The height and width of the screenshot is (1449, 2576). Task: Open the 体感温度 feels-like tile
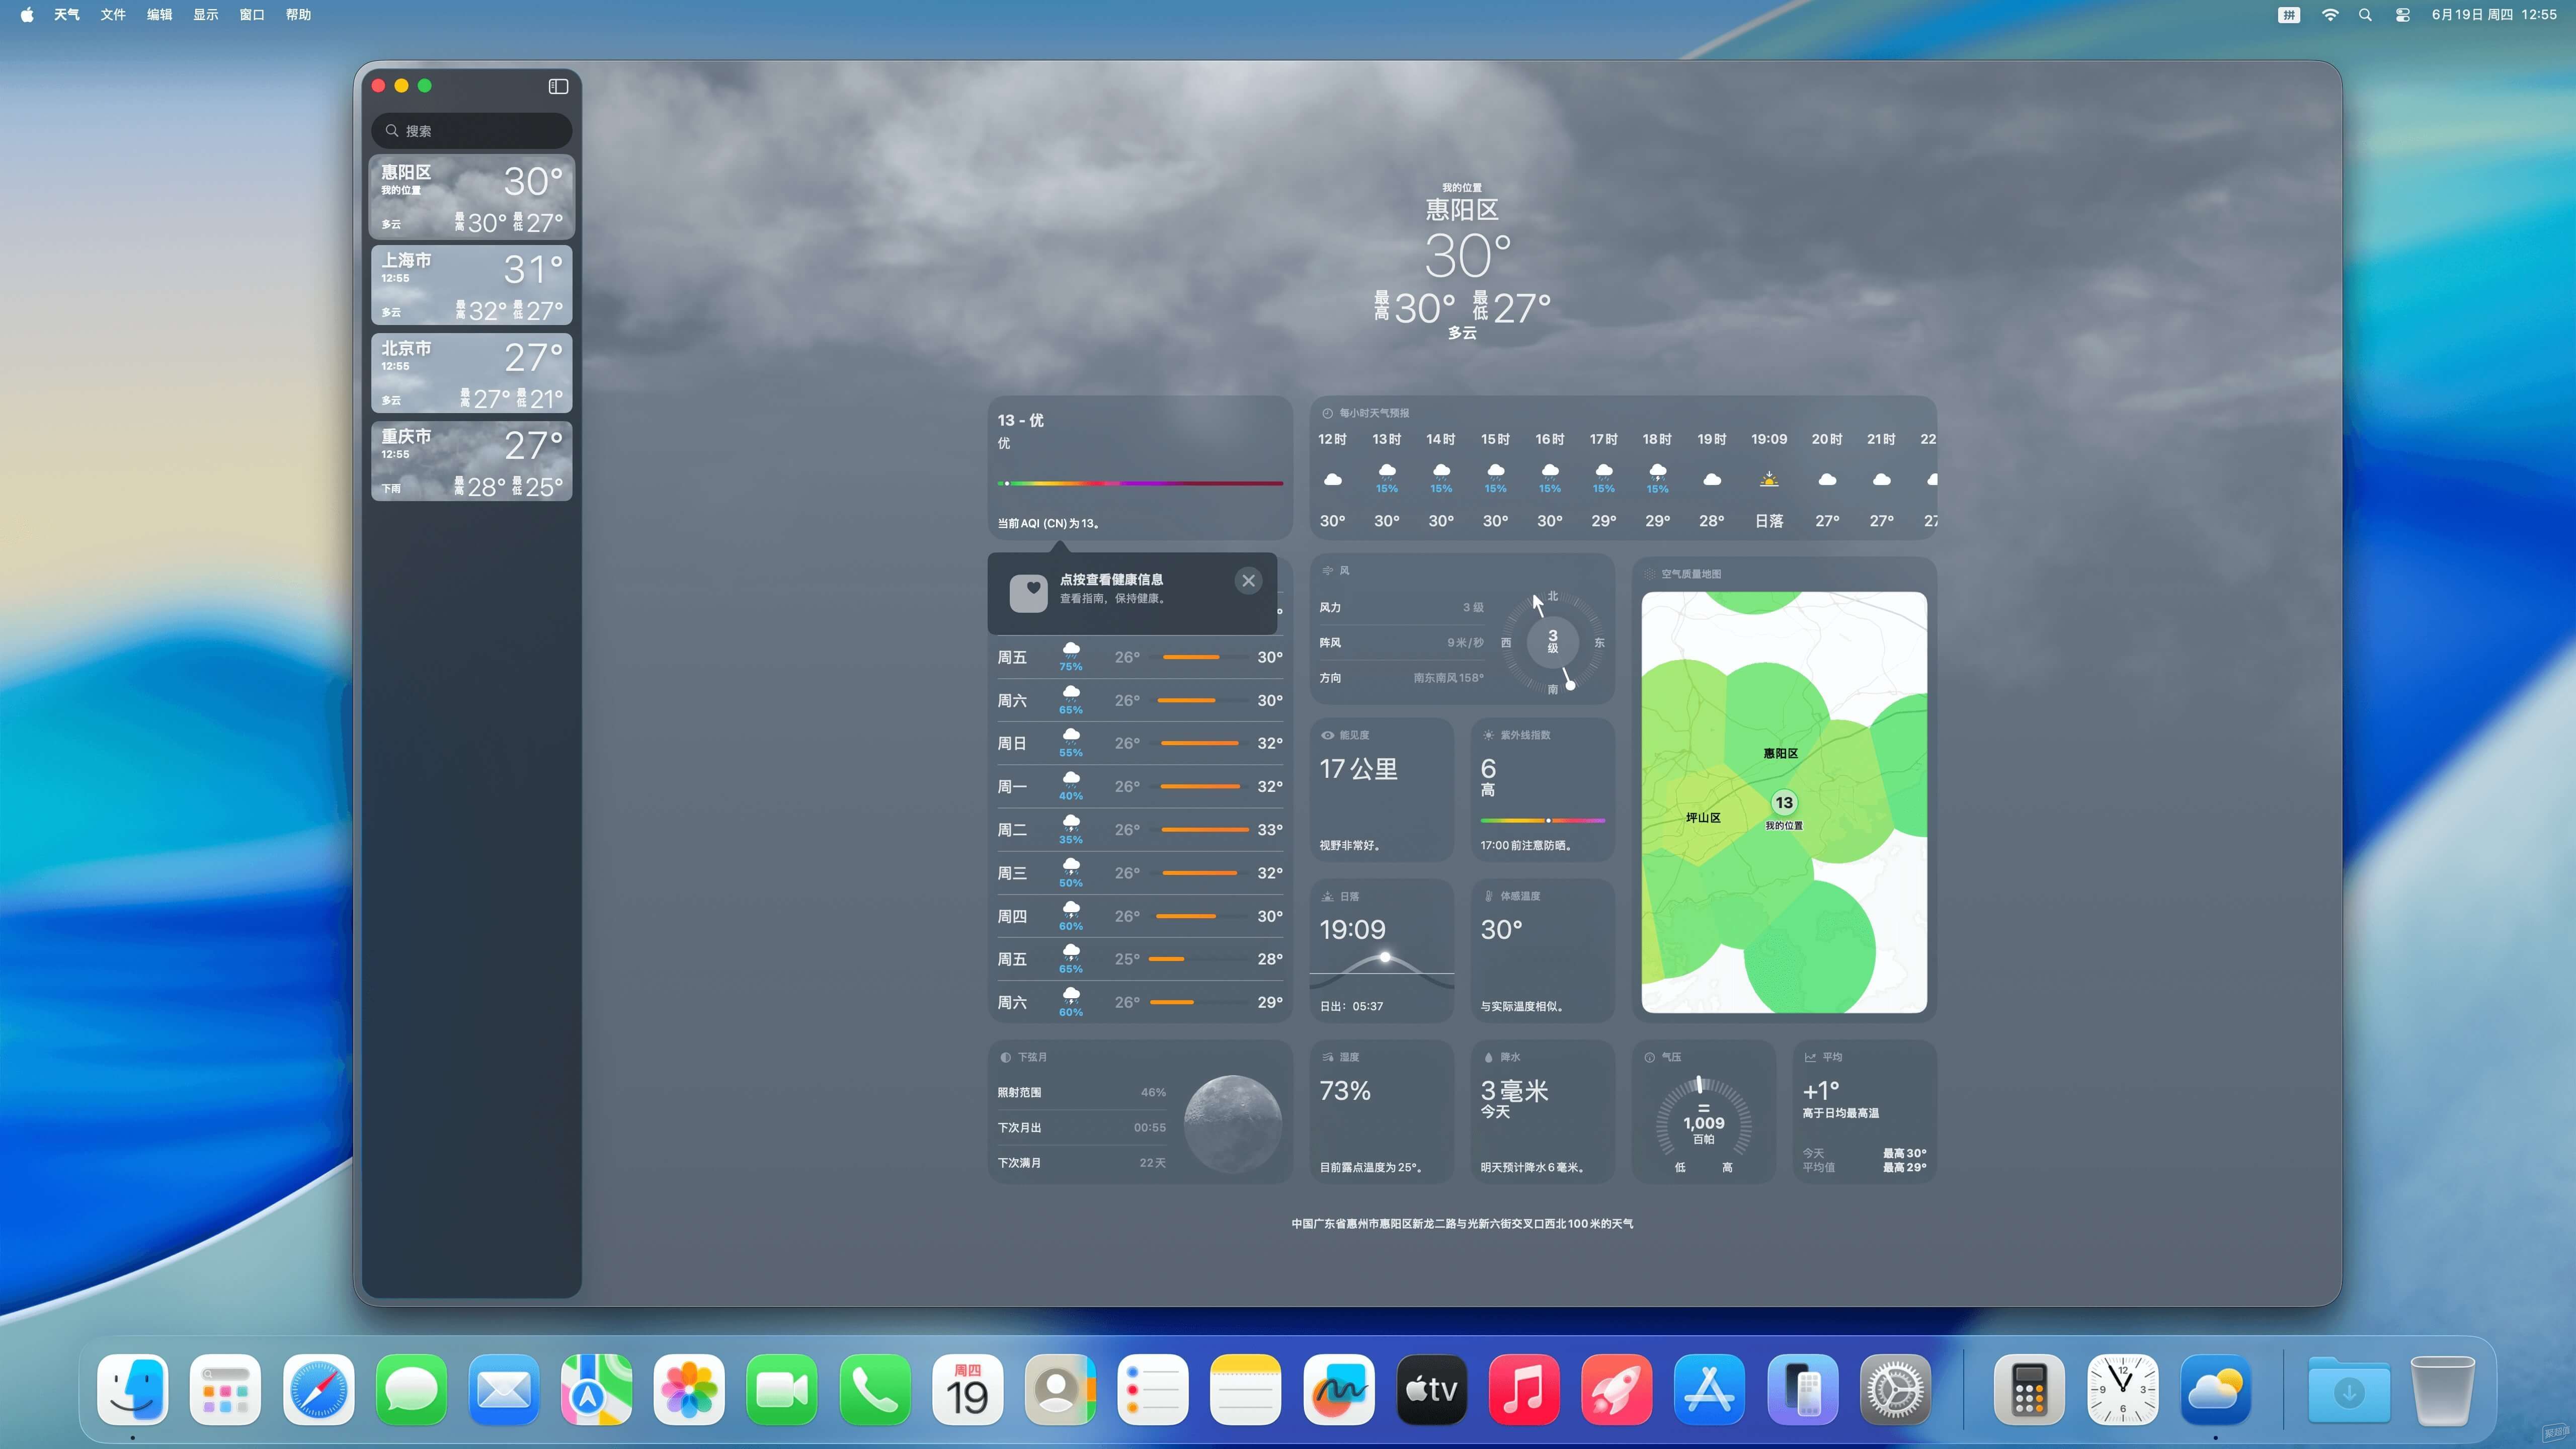1542,950
